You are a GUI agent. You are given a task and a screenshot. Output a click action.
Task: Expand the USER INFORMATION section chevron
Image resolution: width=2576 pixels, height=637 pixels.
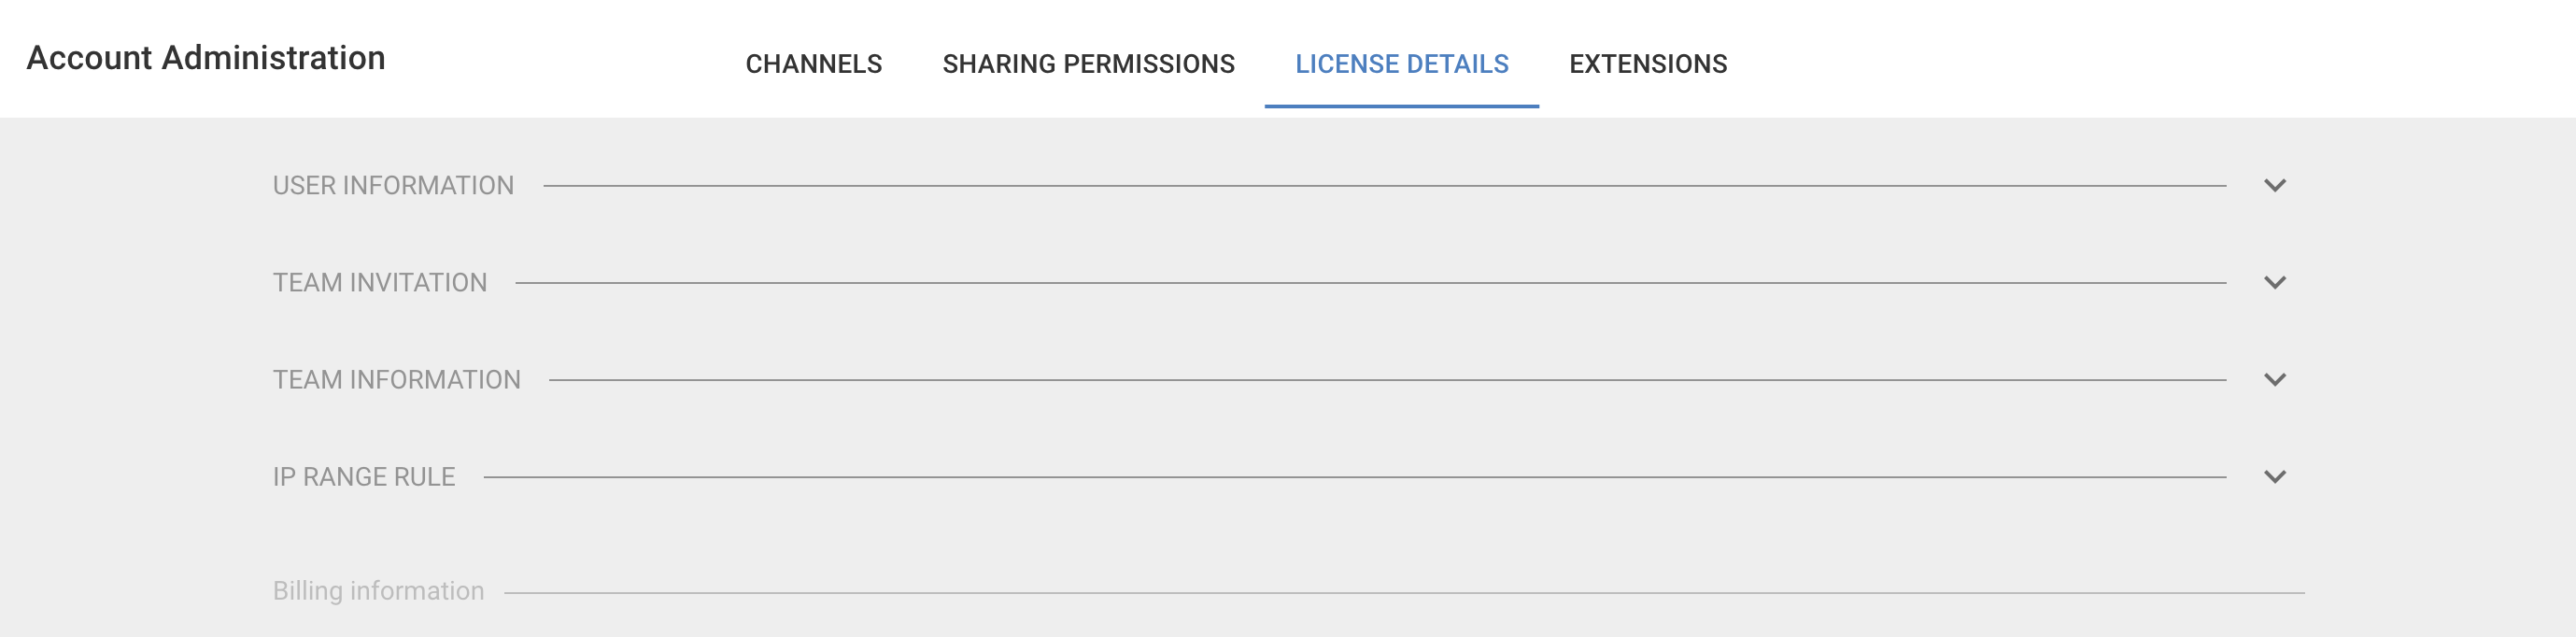(x=2278, y=185)
